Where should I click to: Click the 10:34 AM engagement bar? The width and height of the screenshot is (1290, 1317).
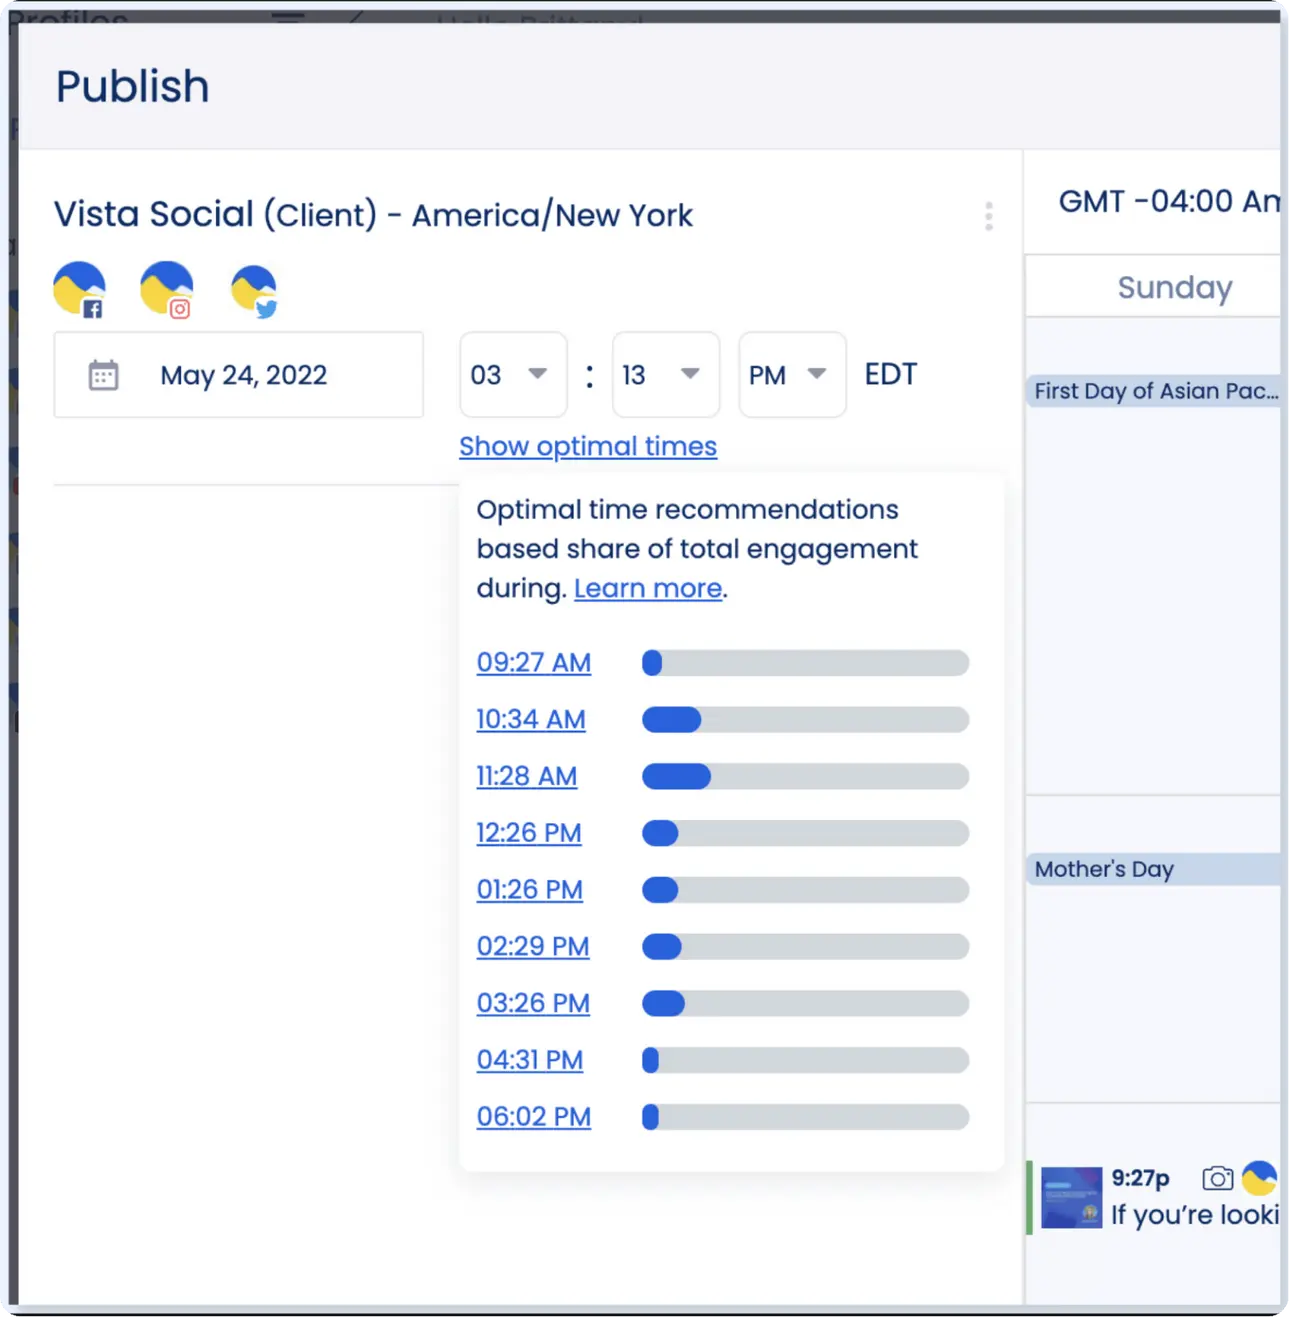[x=805, y=719]
